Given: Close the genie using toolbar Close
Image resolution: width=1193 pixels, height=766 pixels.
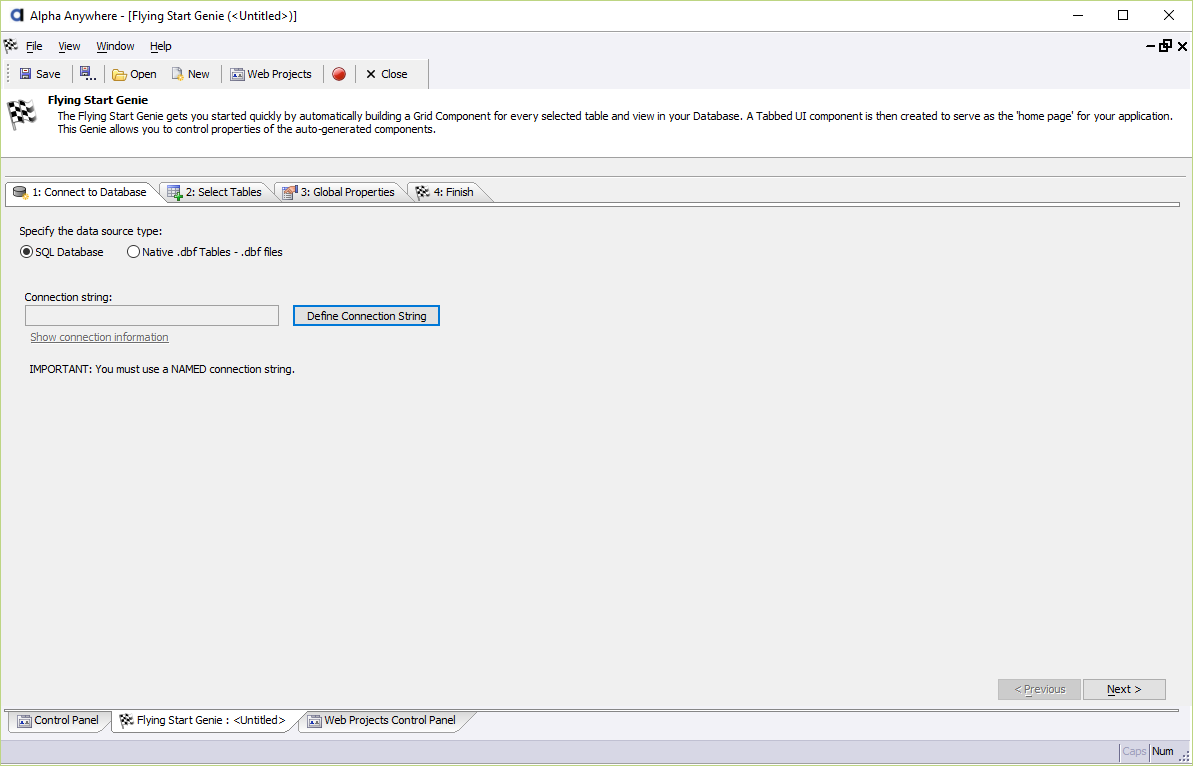Looking at the screenshot, I should point(387,74).
